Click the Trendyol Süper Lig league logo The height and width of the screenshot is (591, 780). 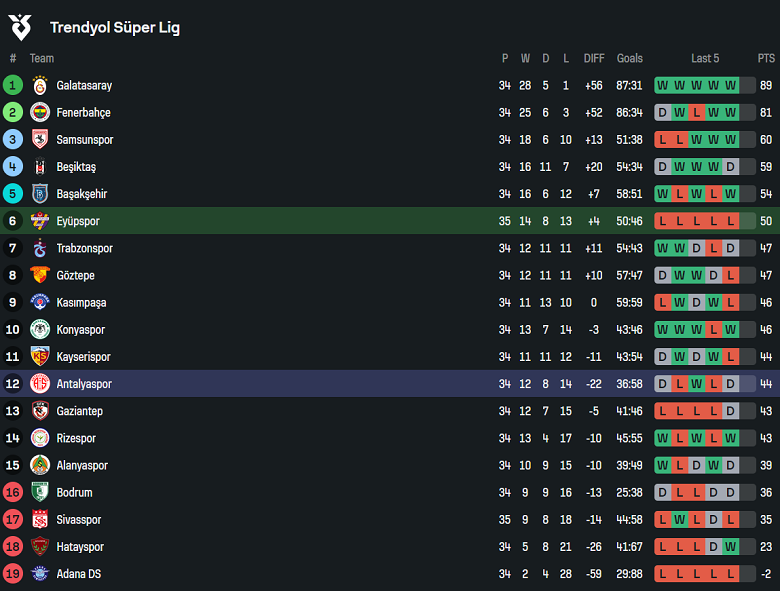[x=20, y=27]
